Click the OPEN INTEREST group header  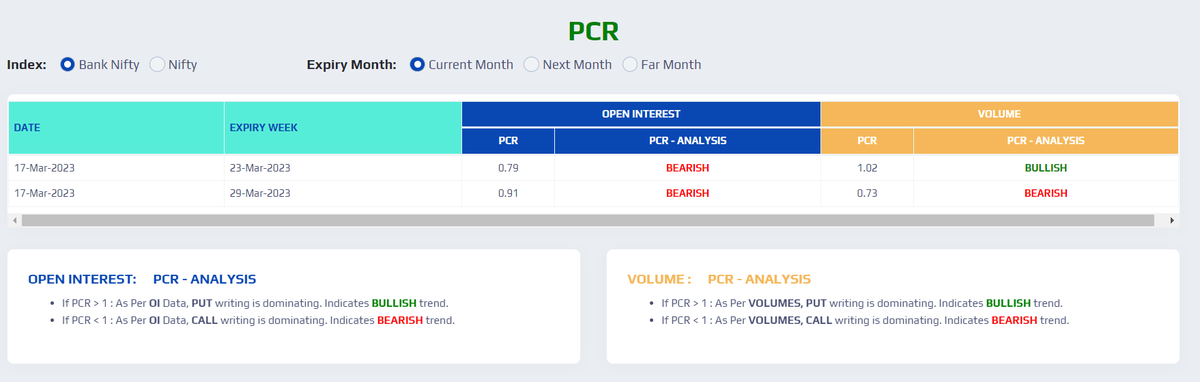641,114
